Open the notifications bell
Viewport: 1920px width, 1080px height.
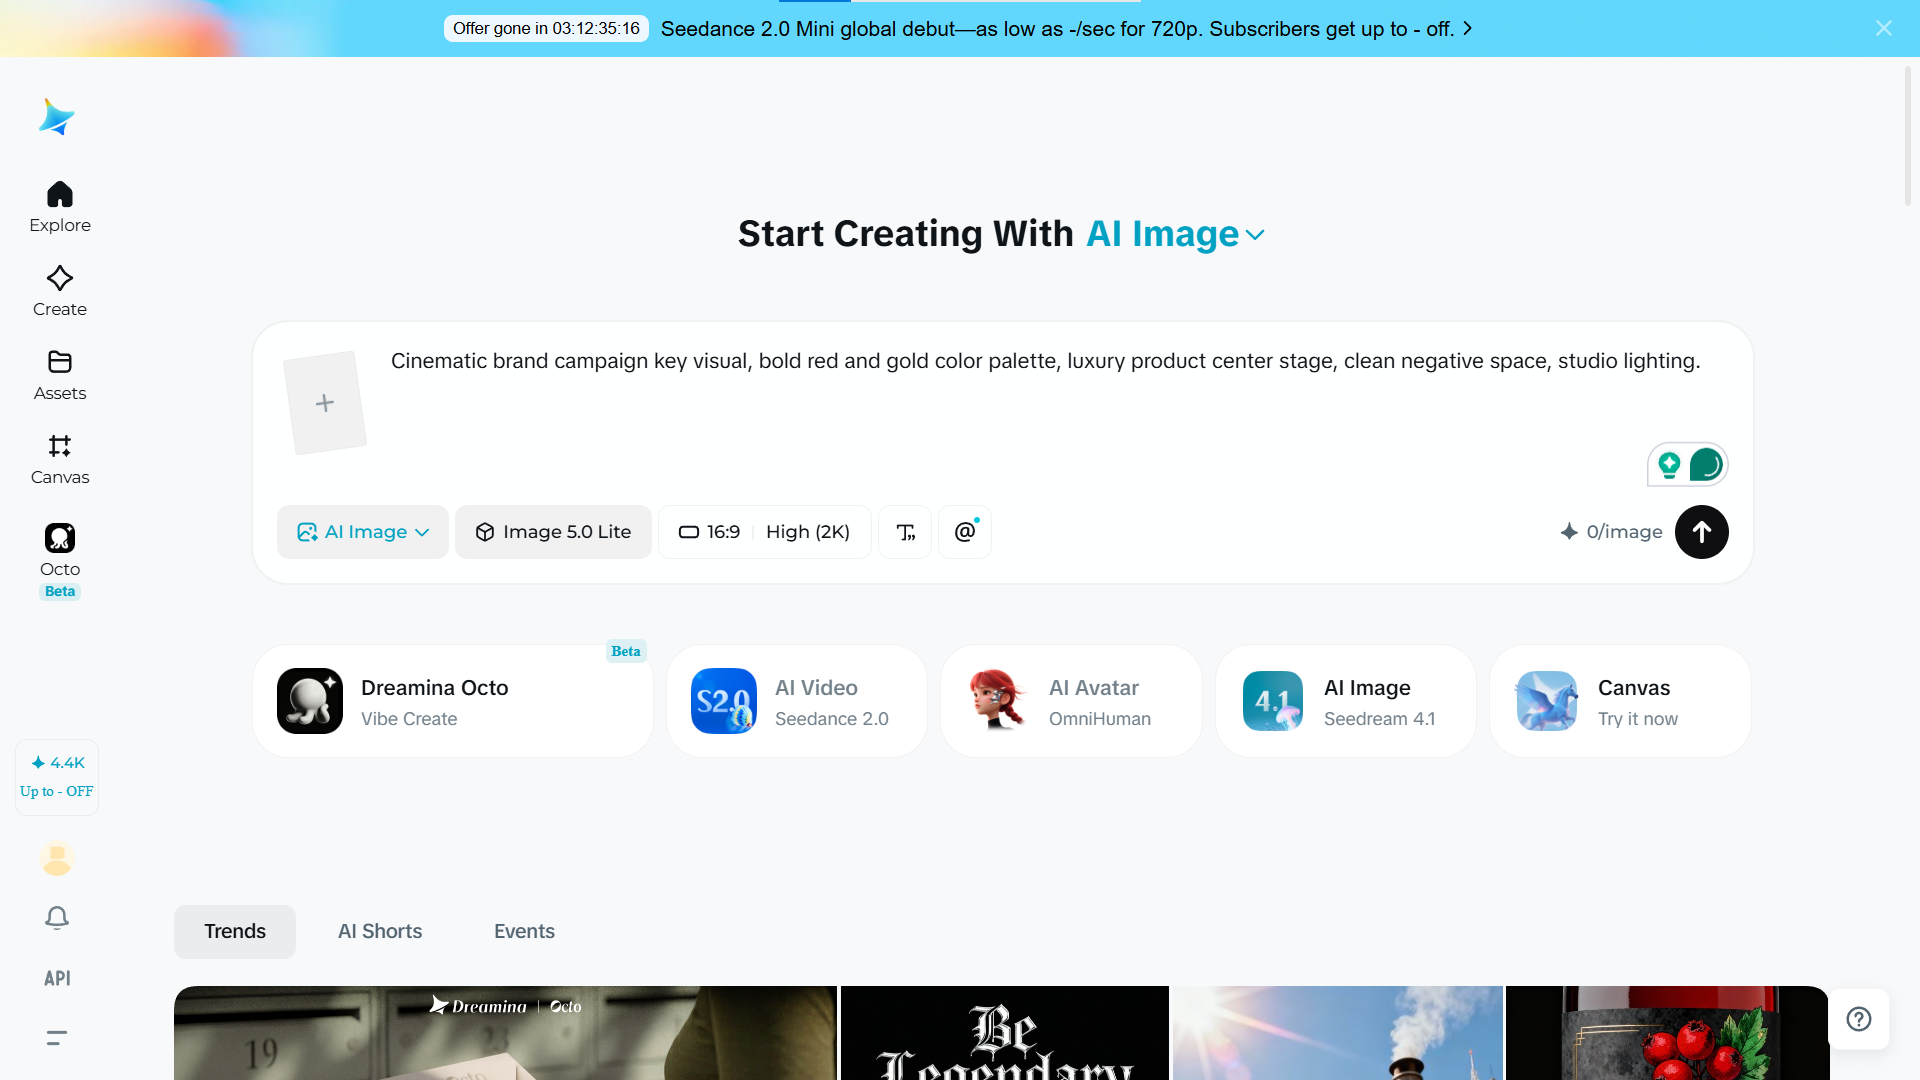tap(57, 918)
